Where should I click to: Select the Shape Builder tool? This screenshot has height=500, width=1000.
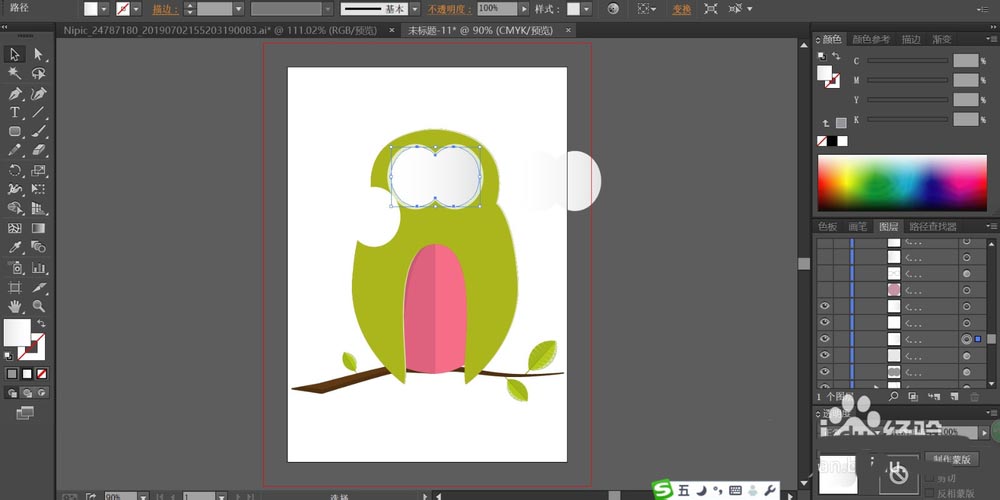click(x=15, y=209)
